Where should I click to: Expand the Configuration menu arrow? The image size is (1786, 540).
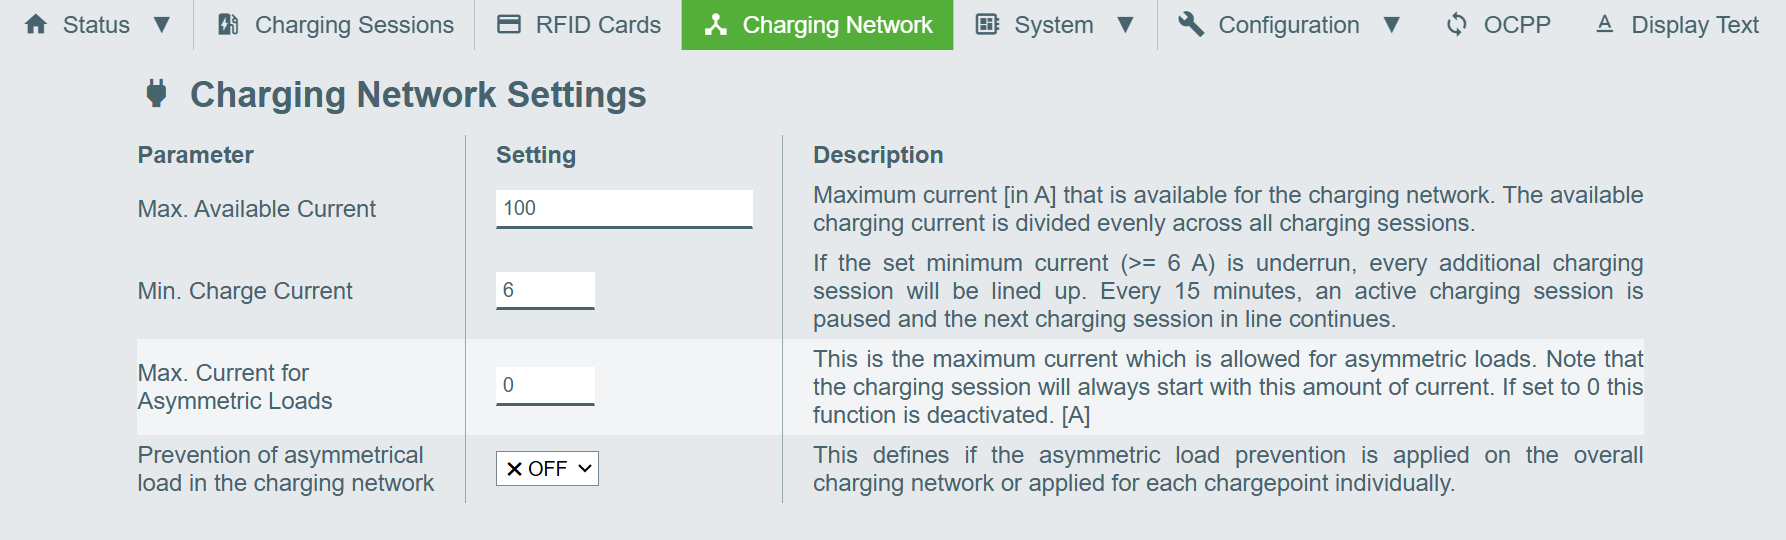pyautogui.click(x=1391, y=24)
